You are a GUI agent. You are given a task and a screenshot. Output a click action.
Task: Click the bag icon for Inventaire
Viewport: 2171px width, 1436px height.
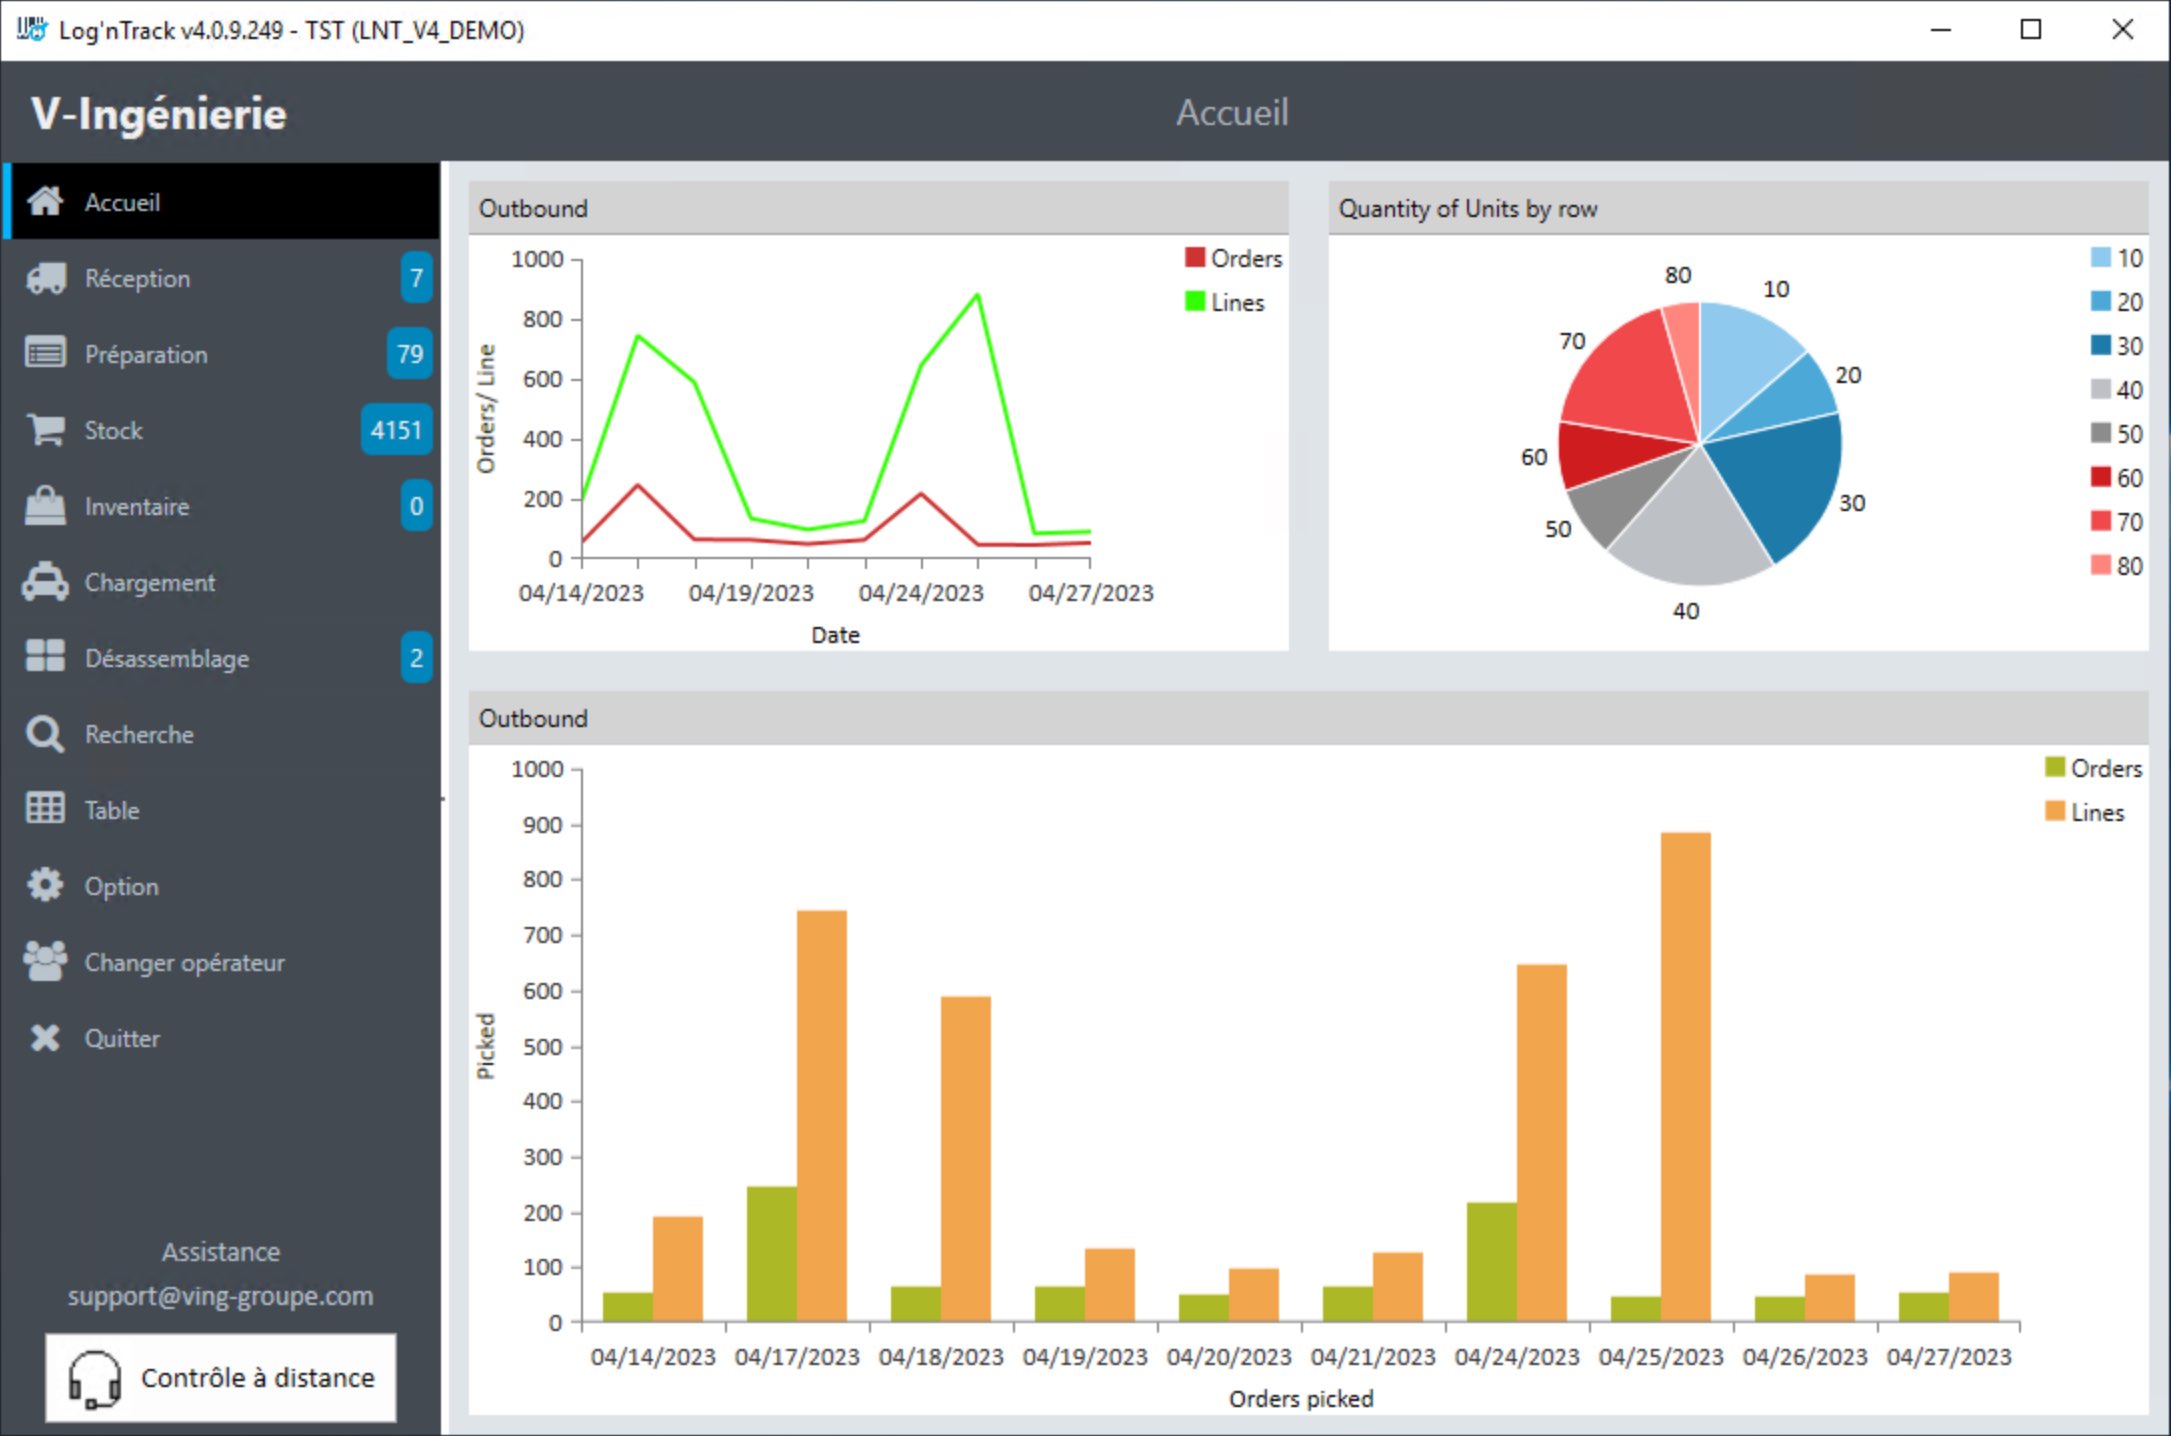click(46, 506)
